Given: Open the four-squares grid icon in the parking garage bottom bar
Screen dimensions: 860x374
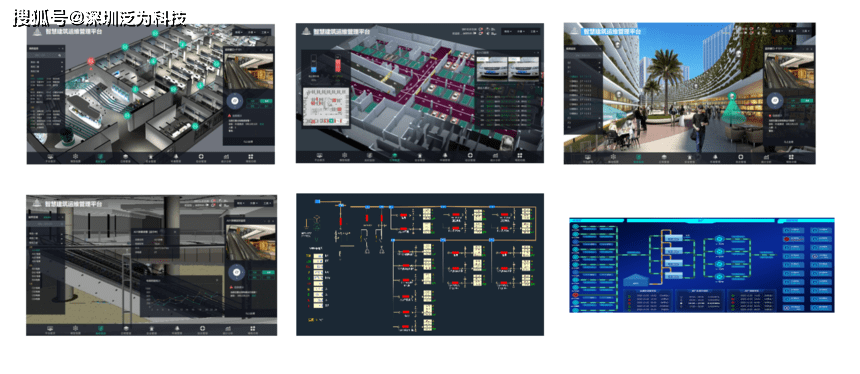Looking at the screenshot, I should pyautogui.click(x=519, y=156).
